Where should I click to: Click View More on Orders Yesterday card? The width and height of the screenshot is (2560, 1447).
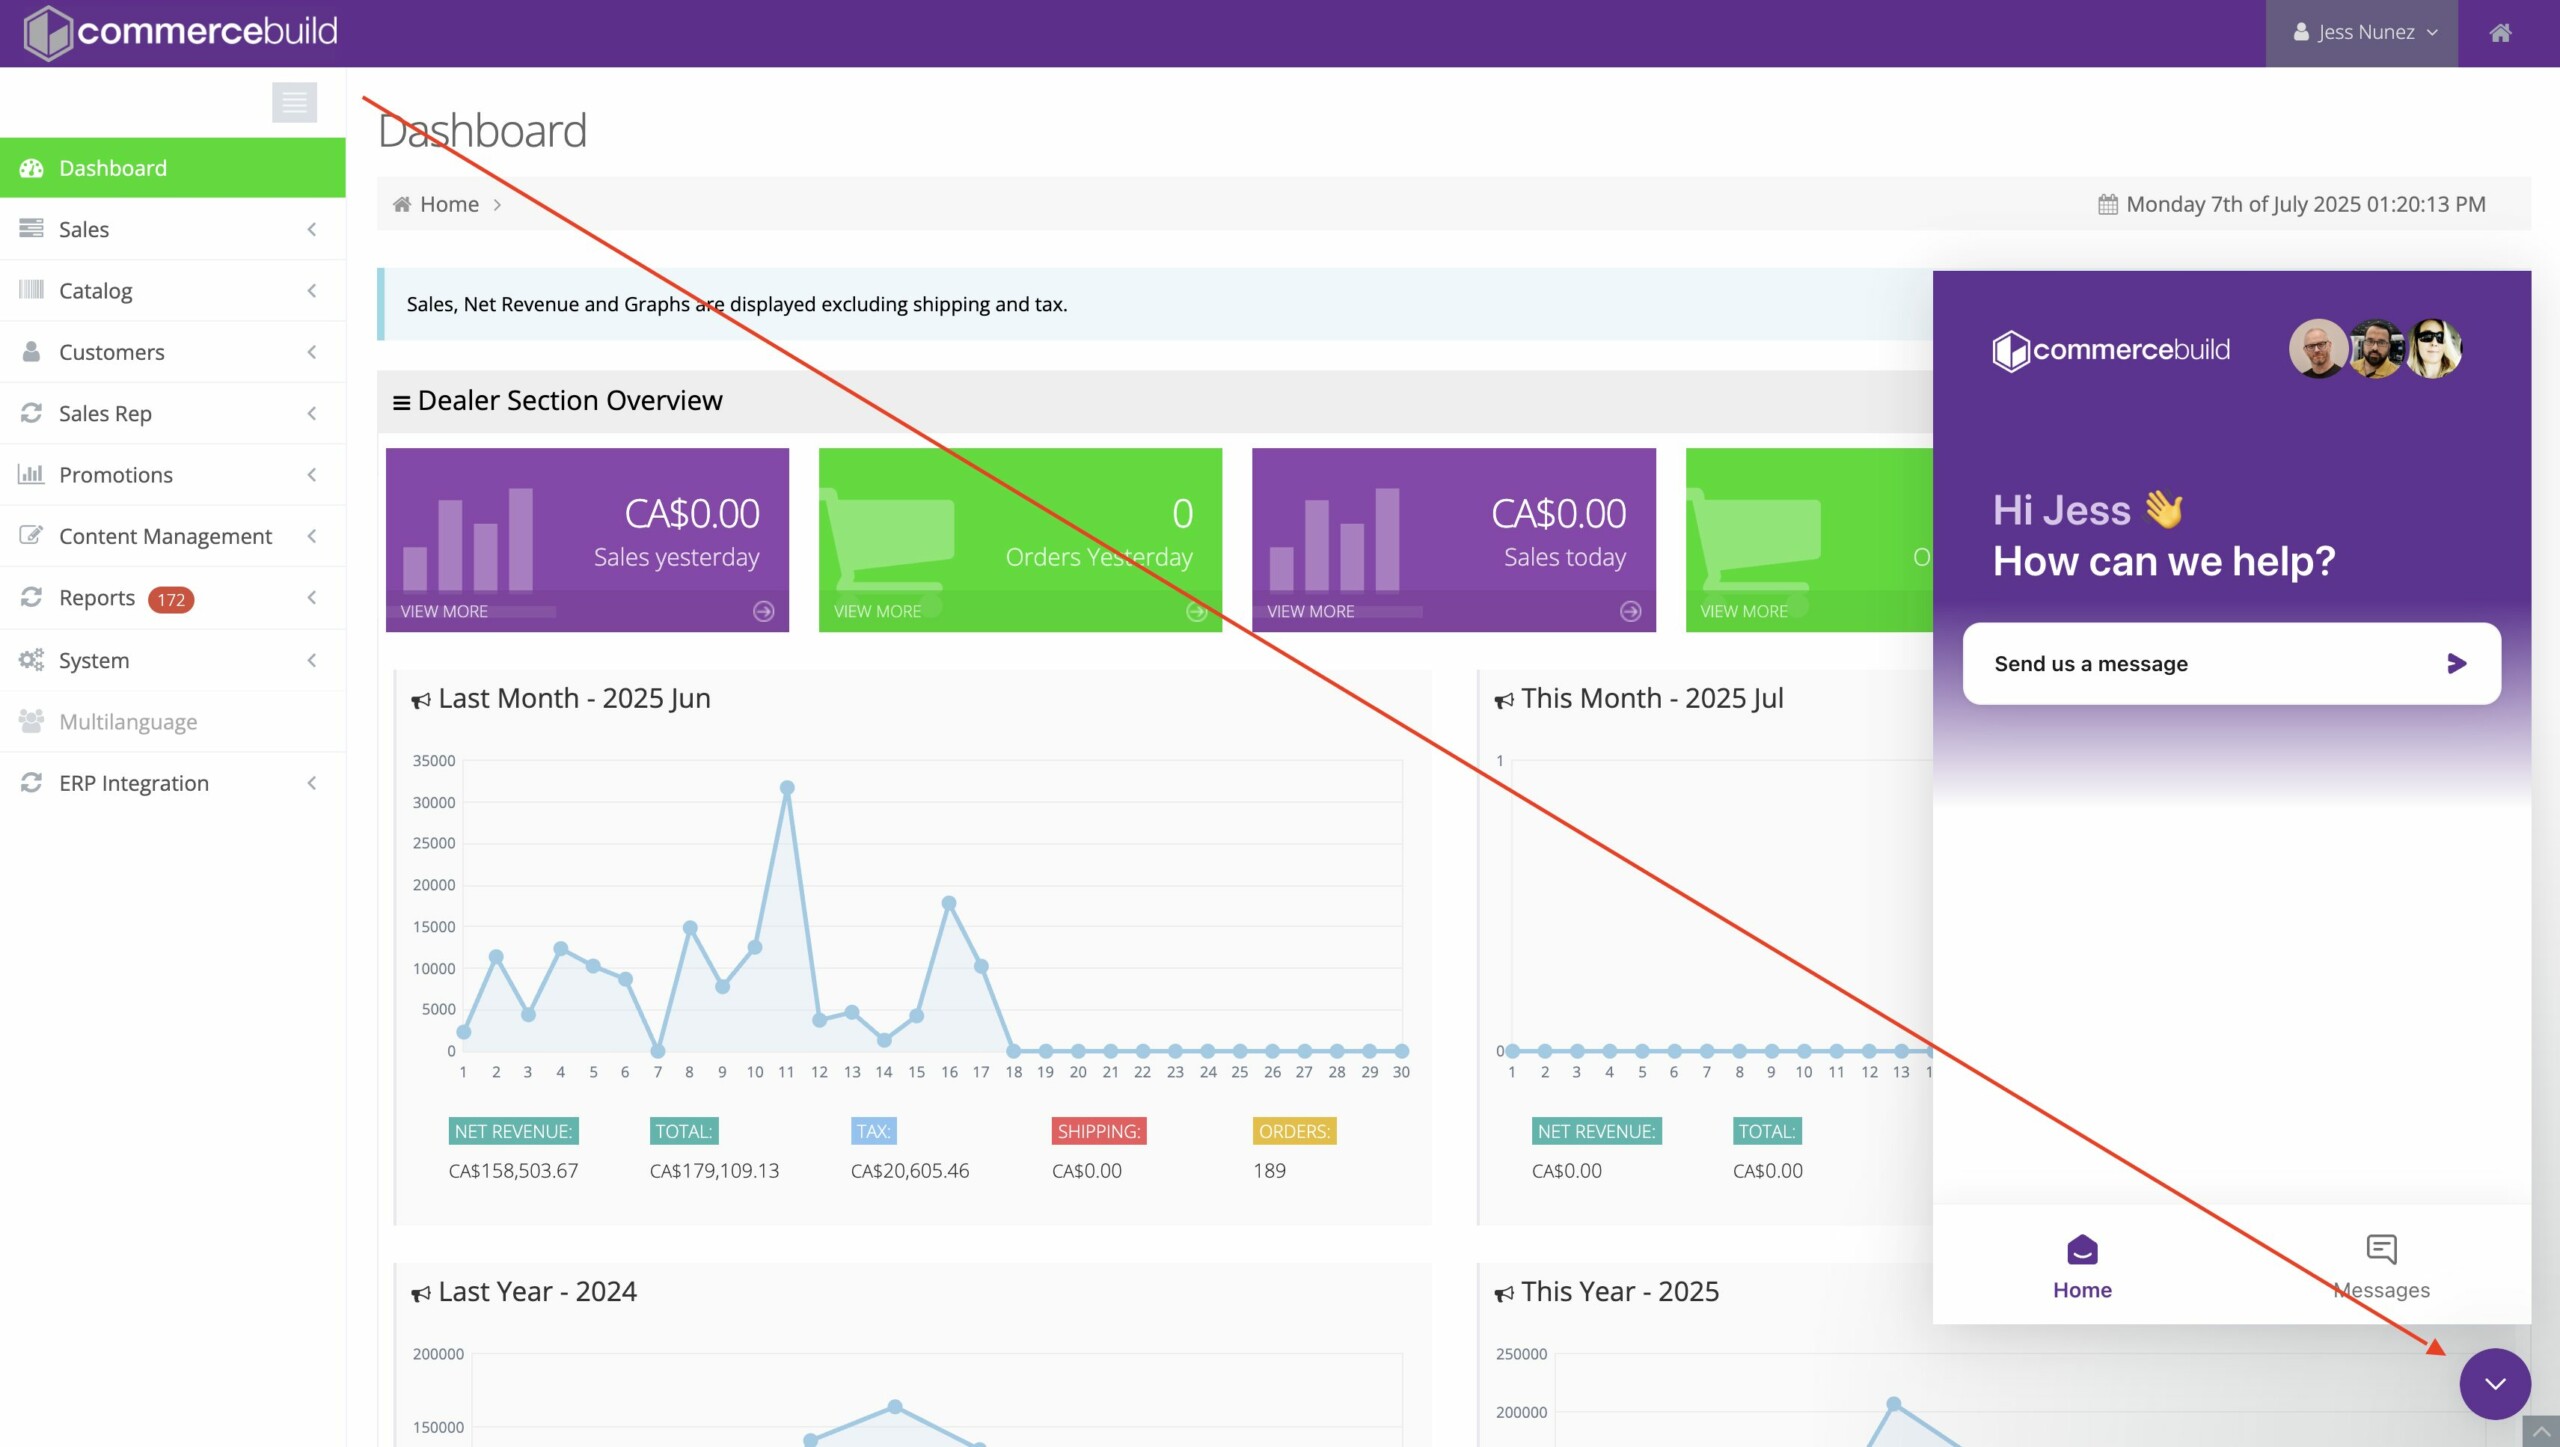click(877, 611)
